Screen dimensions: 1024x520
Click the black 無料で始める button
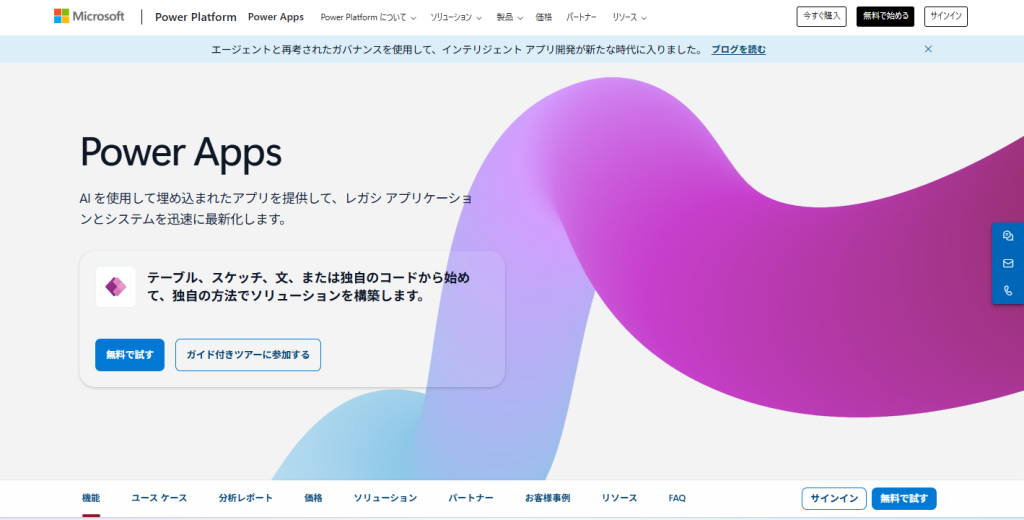pyautogui.click(x=885, y=17)
